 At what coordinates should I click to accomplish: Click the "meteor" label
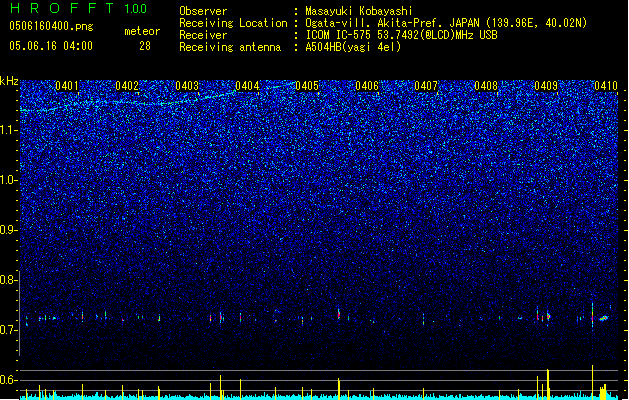pos(142,31)
